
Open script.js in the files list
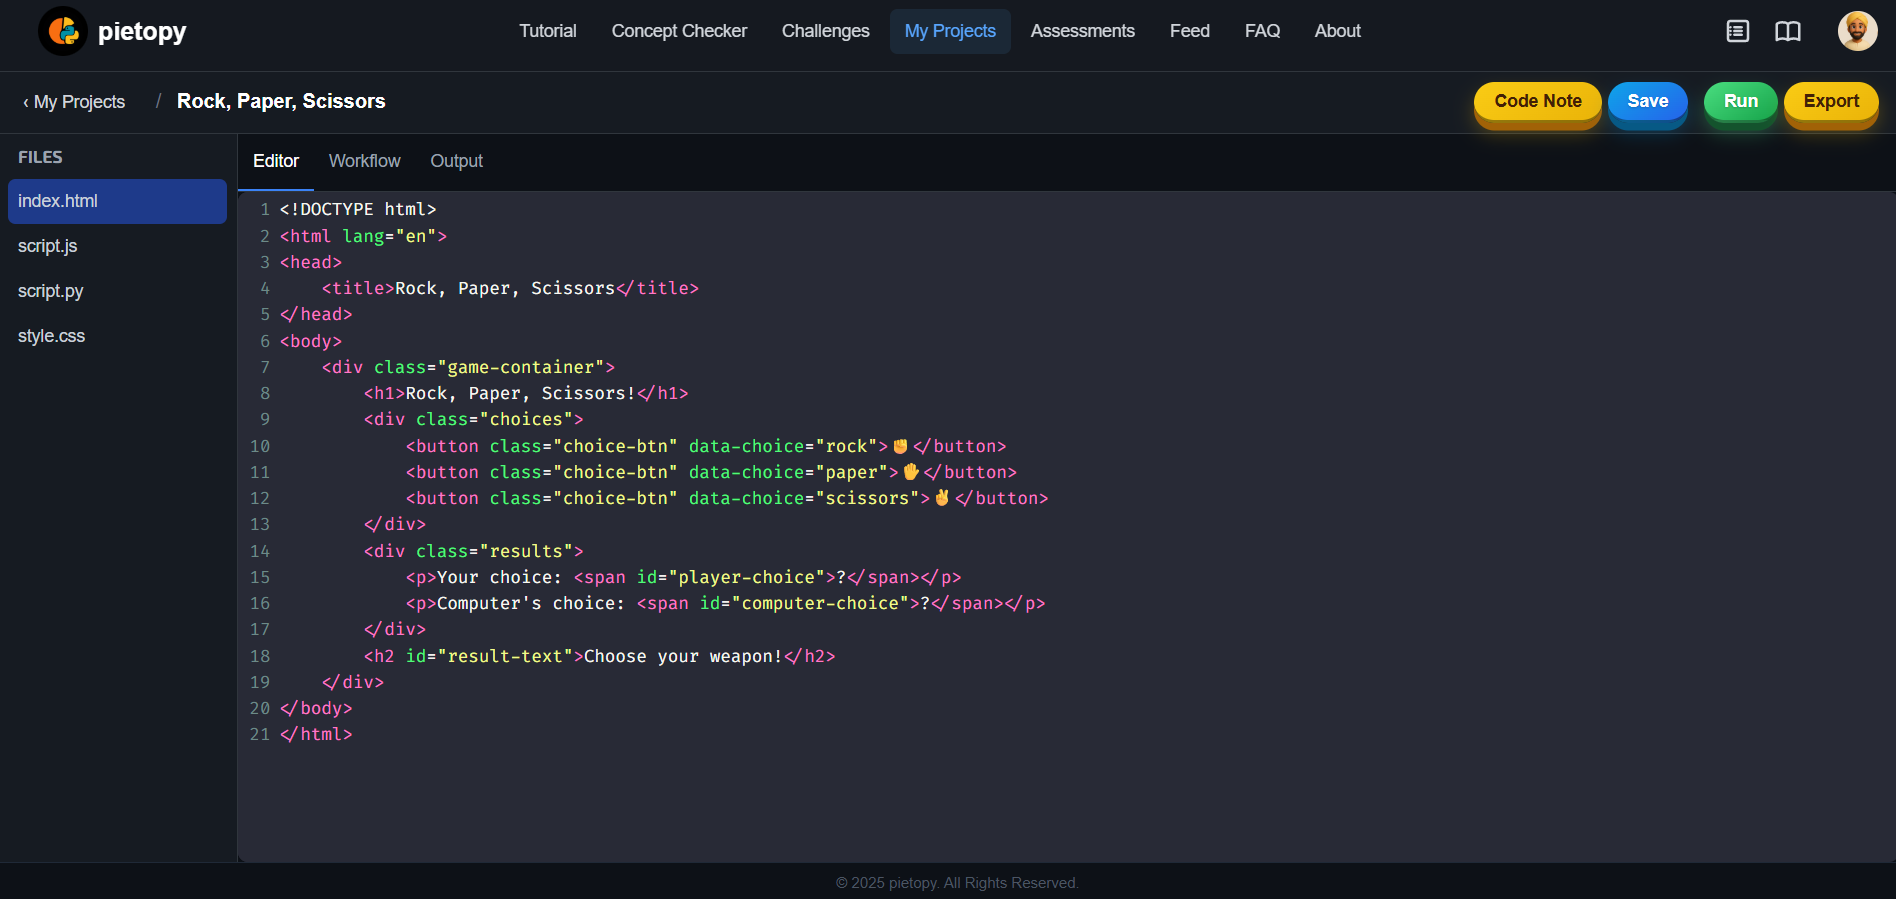click(48, 246)
